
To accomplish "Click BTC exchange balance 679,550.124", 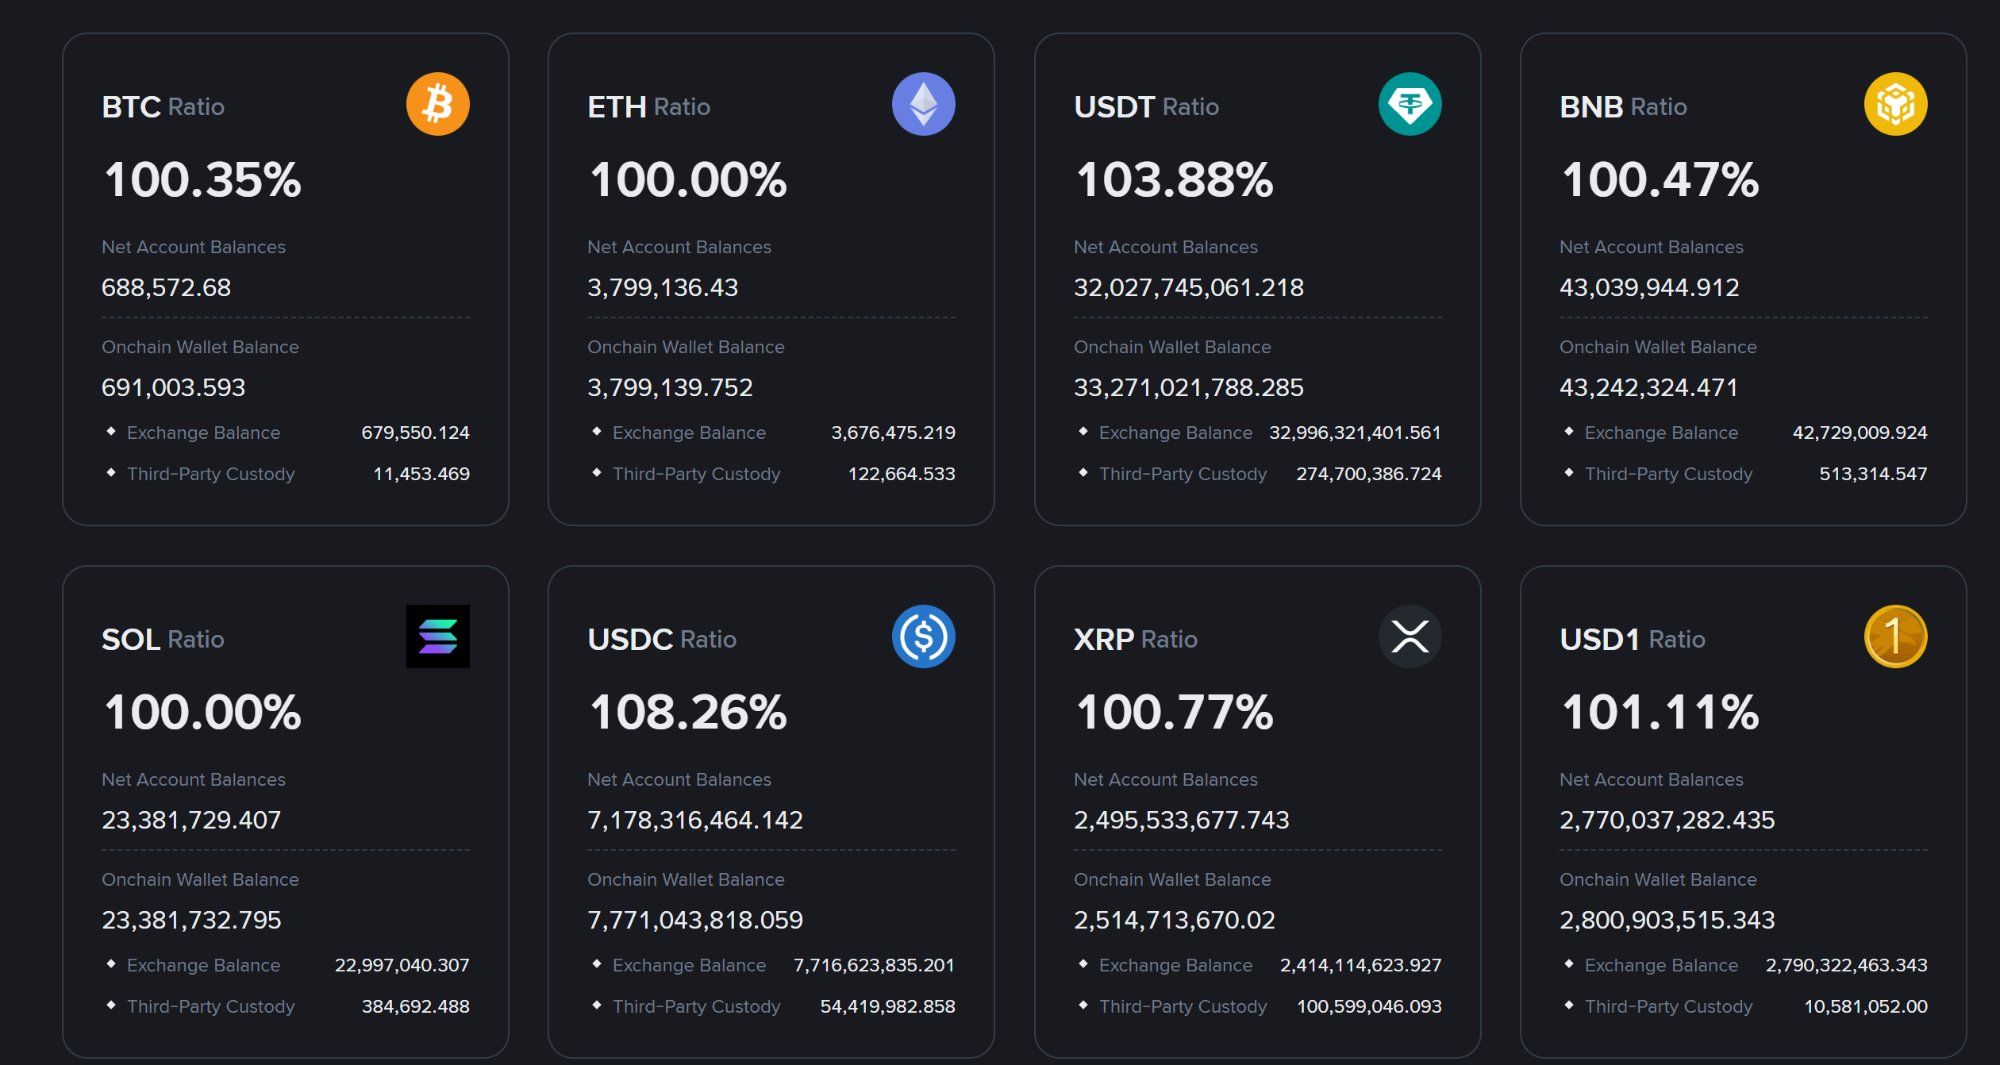I will click(x=415, y=433).
